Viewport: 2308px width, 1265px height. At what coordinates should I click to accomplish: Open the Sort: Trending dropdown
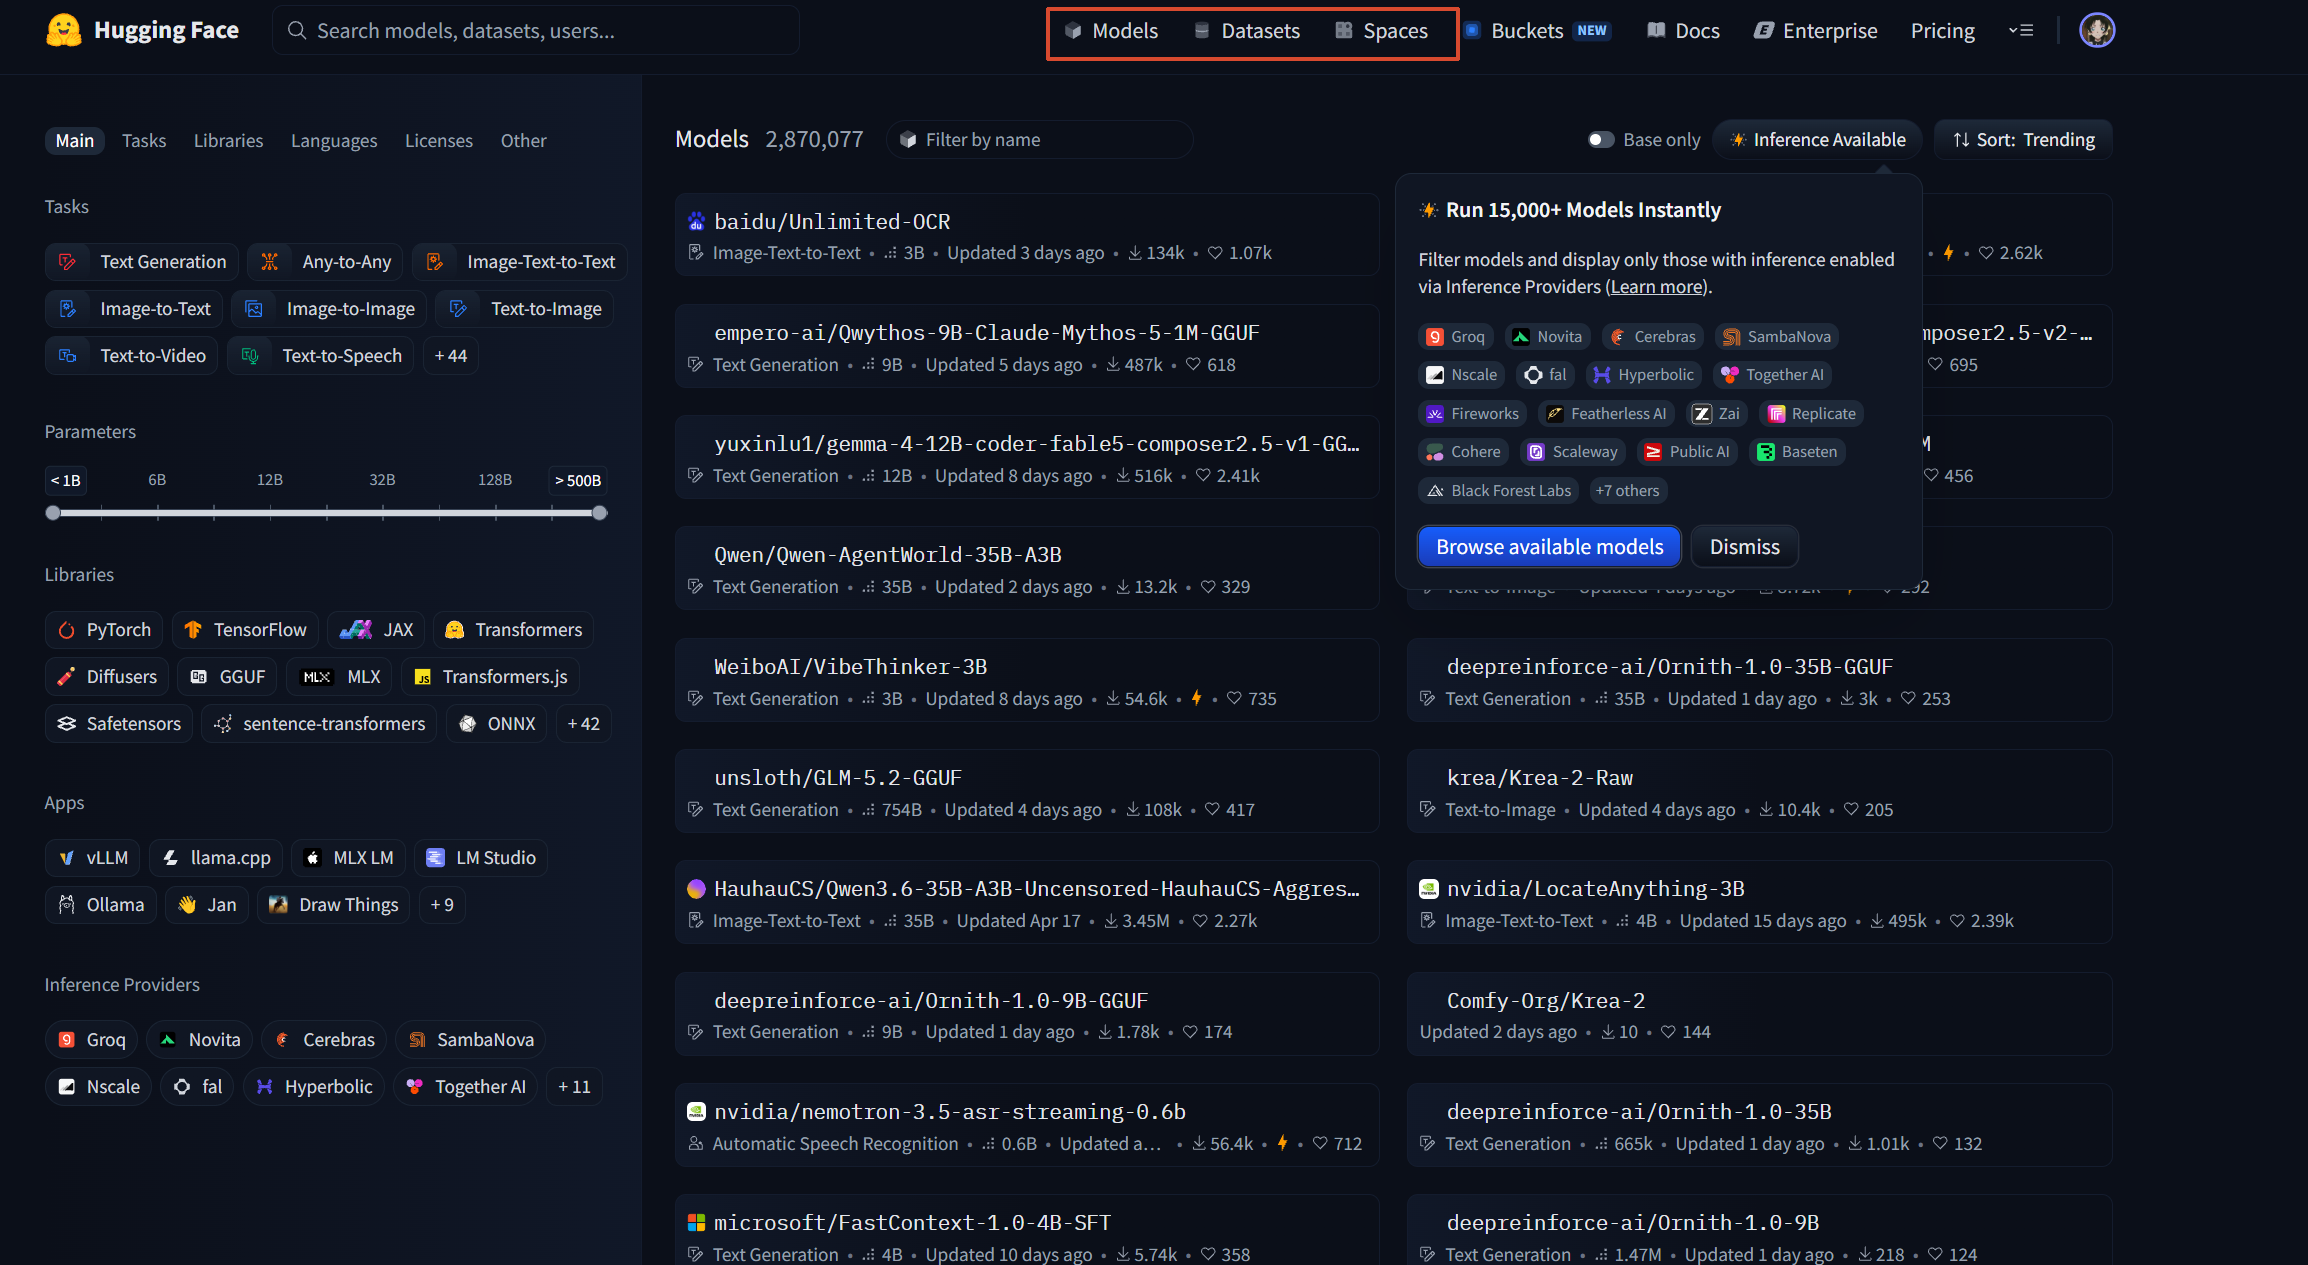[2024, 140]
